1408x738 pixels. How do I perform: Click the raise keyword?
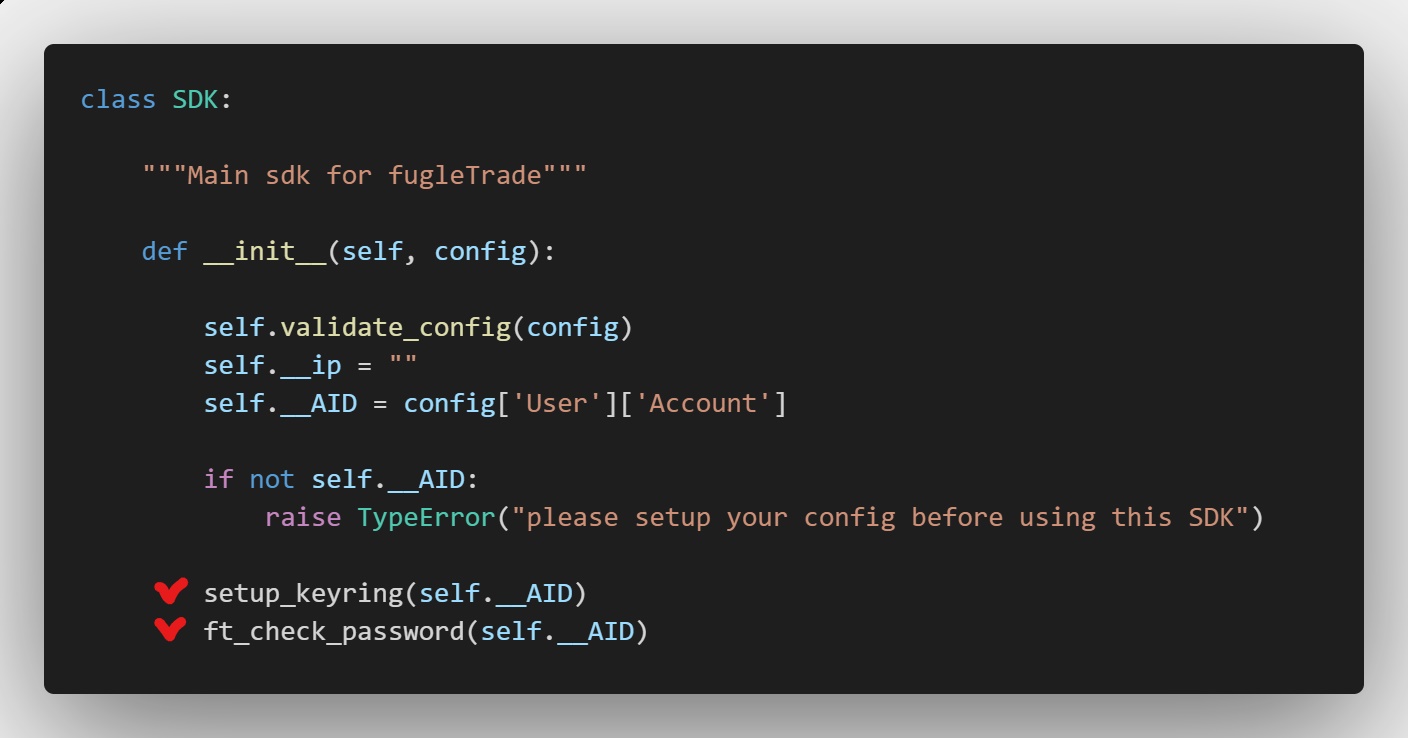(303, 517)
